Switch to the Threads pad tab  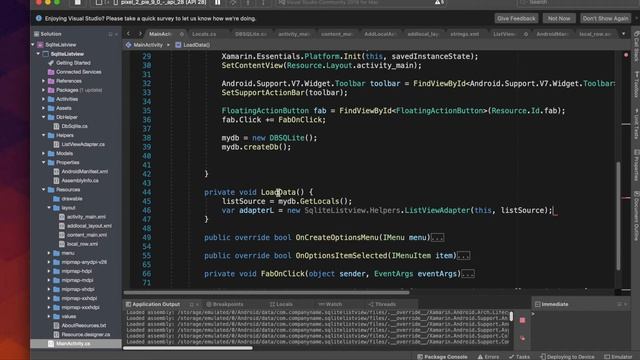point(382,304)
